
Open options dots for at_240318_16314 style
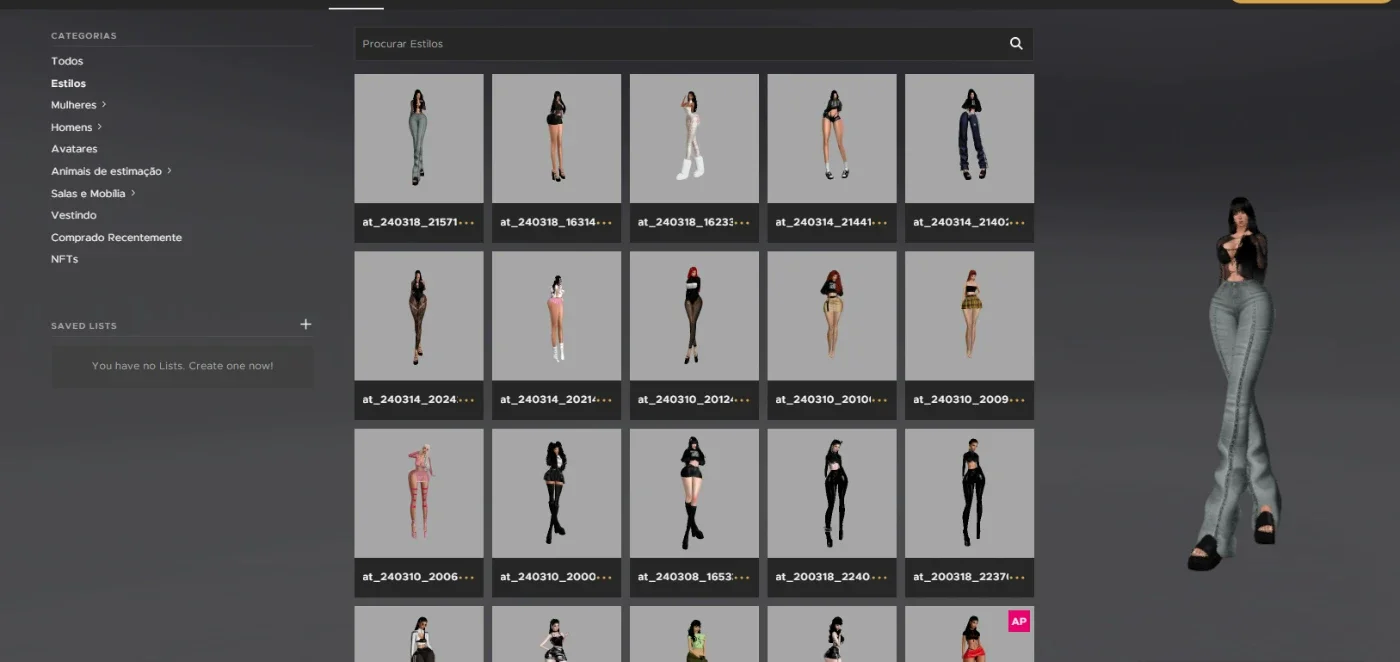pos(604,222)
